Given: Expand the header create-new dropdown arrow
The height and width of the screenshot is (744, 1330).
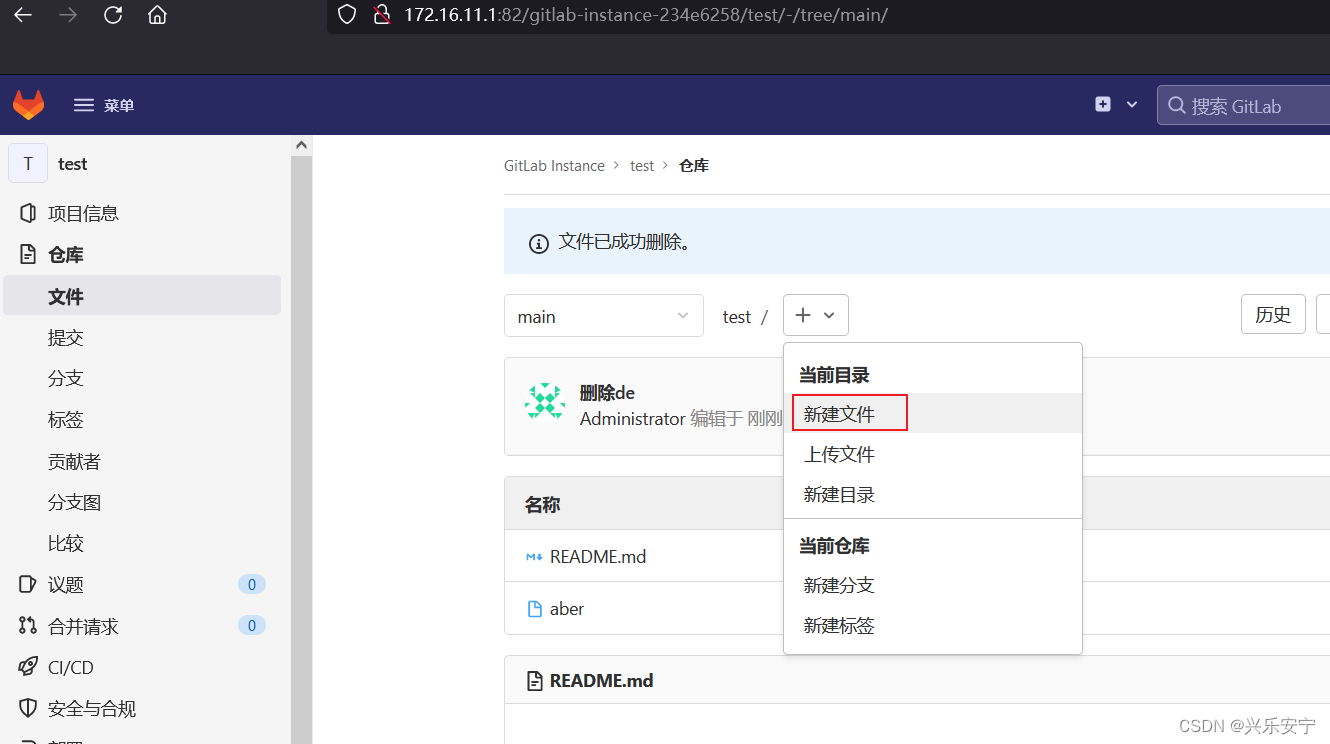Looking at the screenshot, I should 1132,104.
